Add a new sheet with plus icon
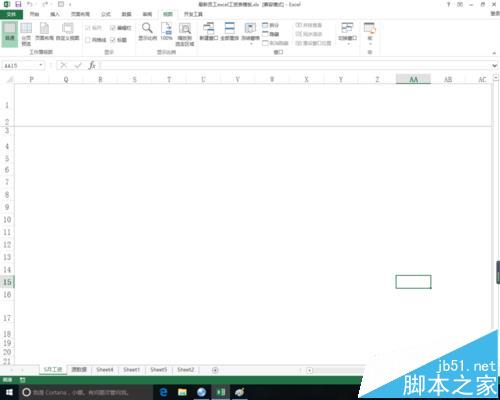500x400 pixels. (215, 370)
